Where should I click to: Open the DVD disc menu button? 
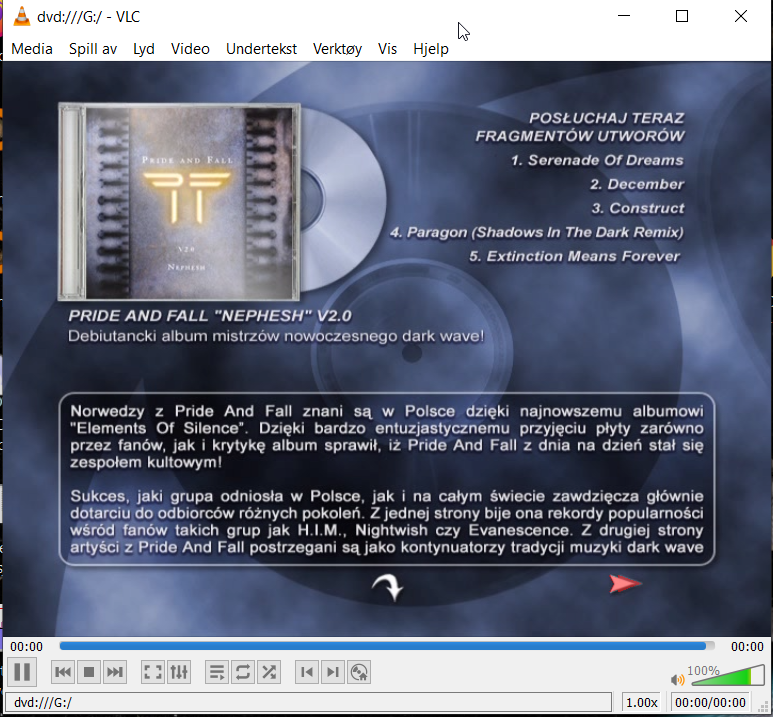click(359, 672)
